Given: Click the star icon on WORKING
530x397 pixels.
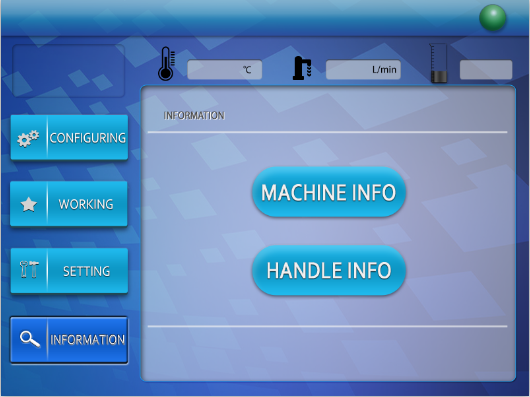Looking at the screenshot, I should coord(29,204).
